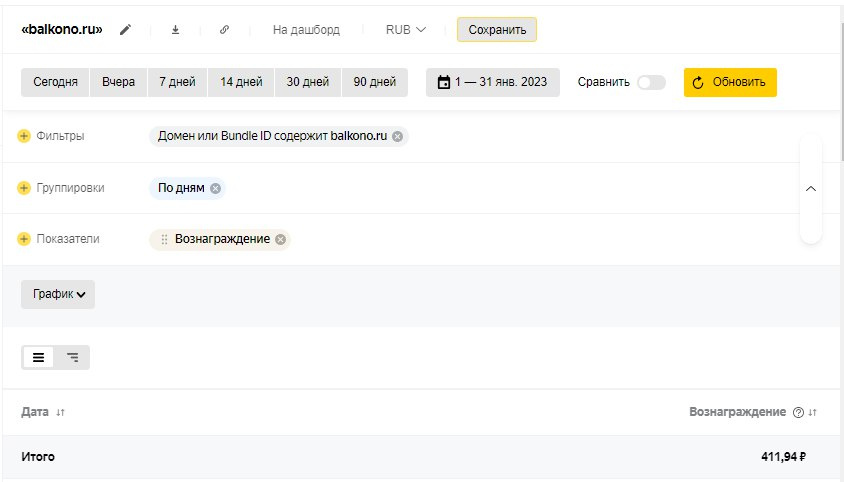The height and width of the screenshot is (482, 844).
Task: Switch to tree table view icon
Action: [72, 357]
